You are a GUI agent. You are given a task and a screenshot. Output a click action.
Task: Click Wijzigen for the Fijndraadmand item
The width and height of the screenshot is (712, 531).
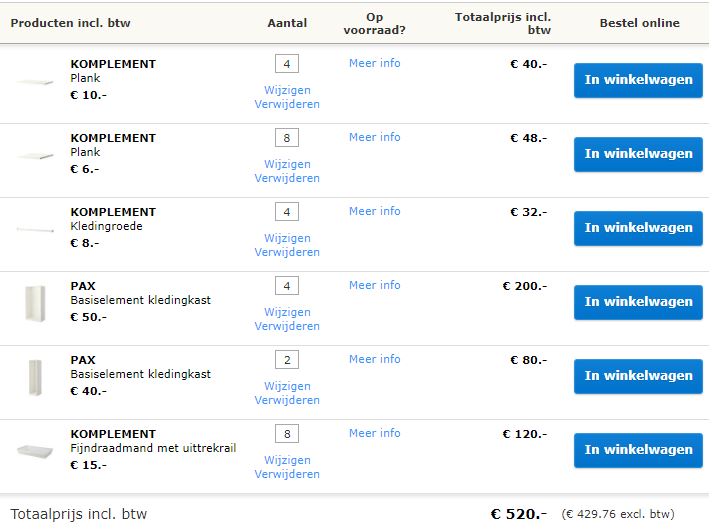point(287,460)
